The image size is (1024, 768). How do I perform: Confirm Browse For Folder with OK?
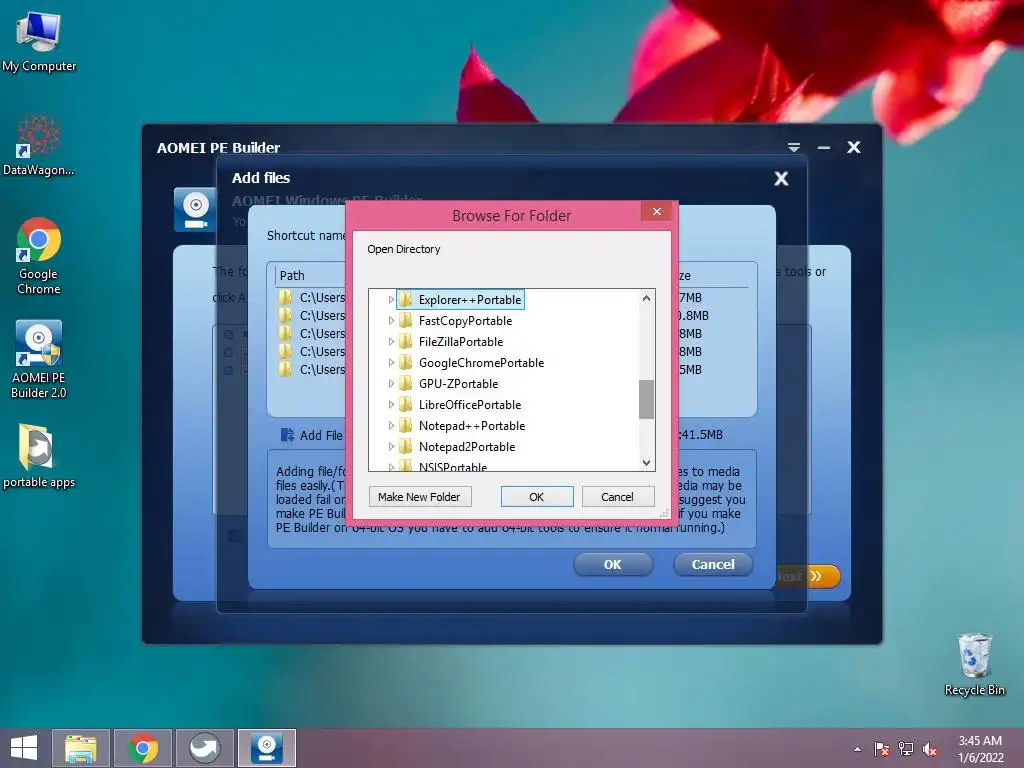pyautogui.click(x=537, y=497)
